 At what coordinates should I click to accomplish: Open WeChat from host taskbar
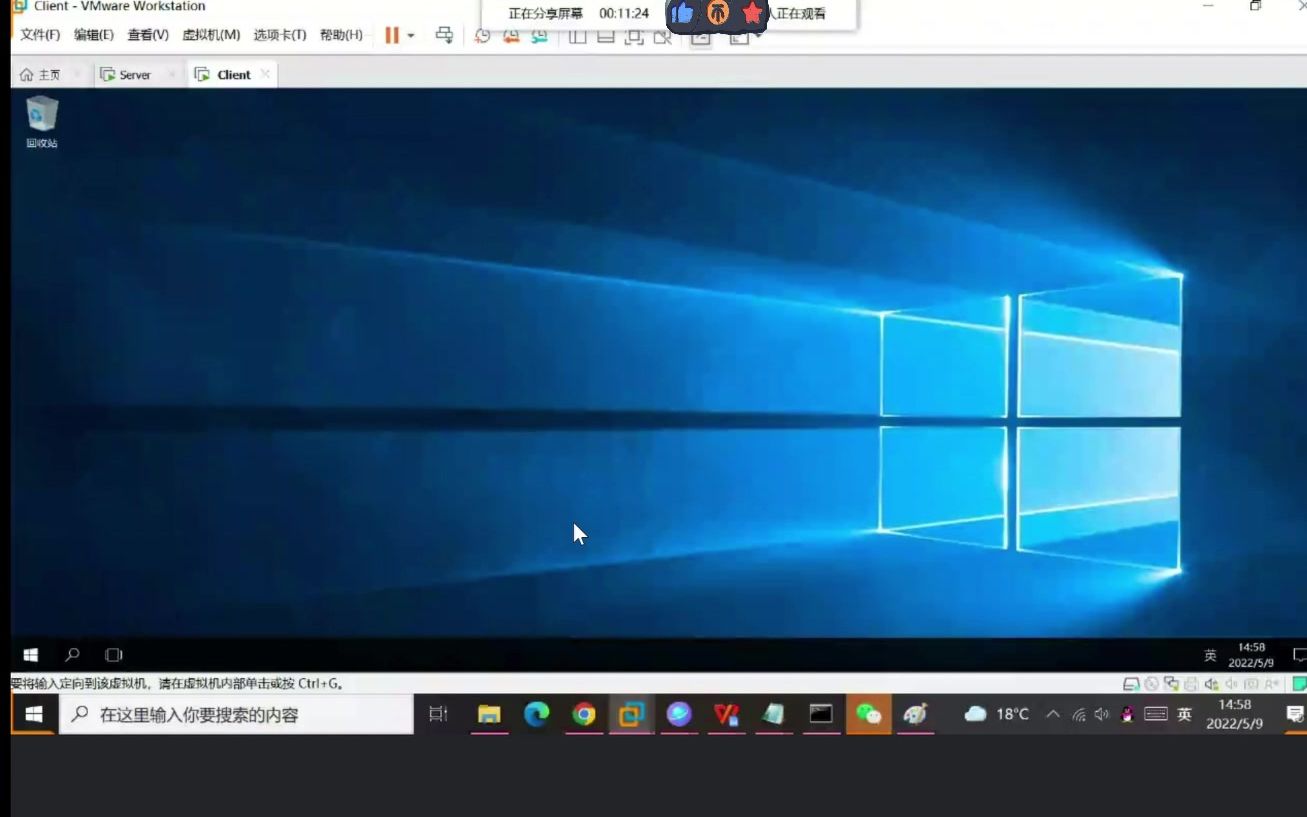coord(868,714)
